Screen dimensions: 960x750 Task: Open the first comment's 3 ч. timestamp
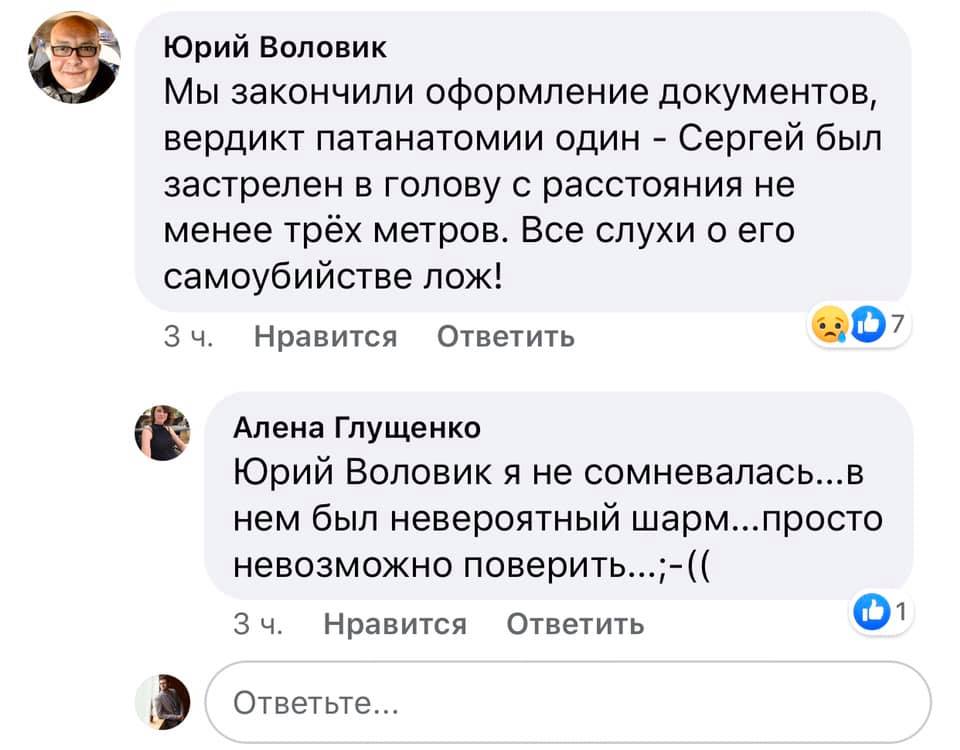(x=189, y=336)
